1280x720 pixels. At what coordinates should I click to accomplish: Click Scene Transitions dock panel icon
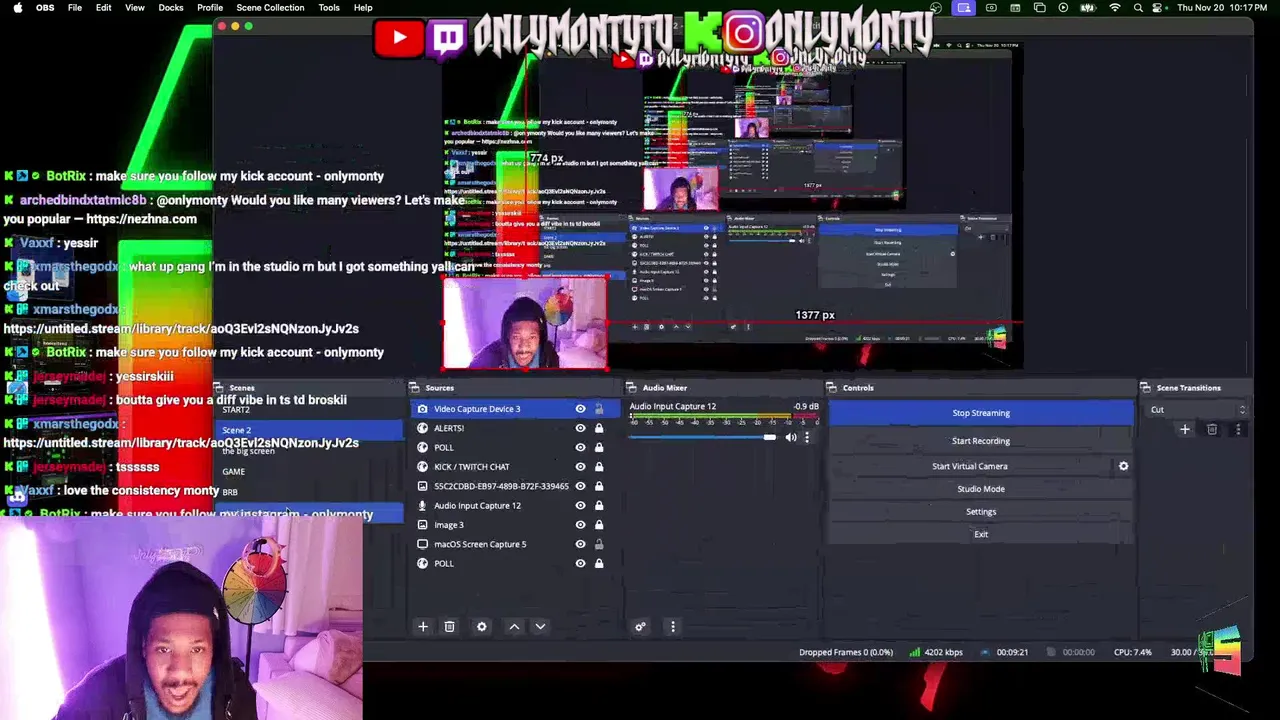tap(1146, 388)
